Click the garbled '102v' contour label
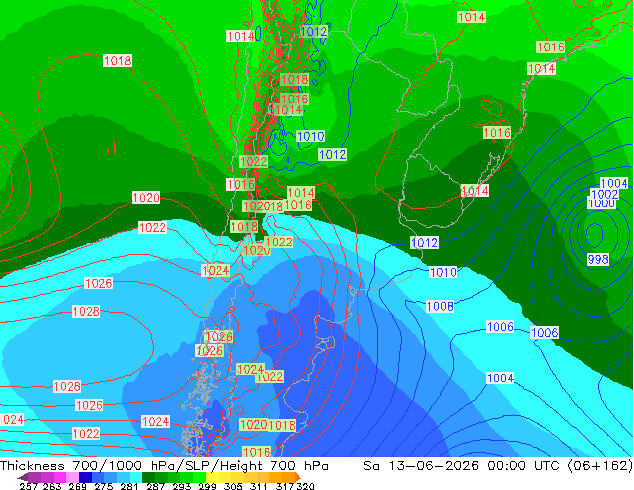The height and width of the screenshot is (490, 634). (256, 251)
